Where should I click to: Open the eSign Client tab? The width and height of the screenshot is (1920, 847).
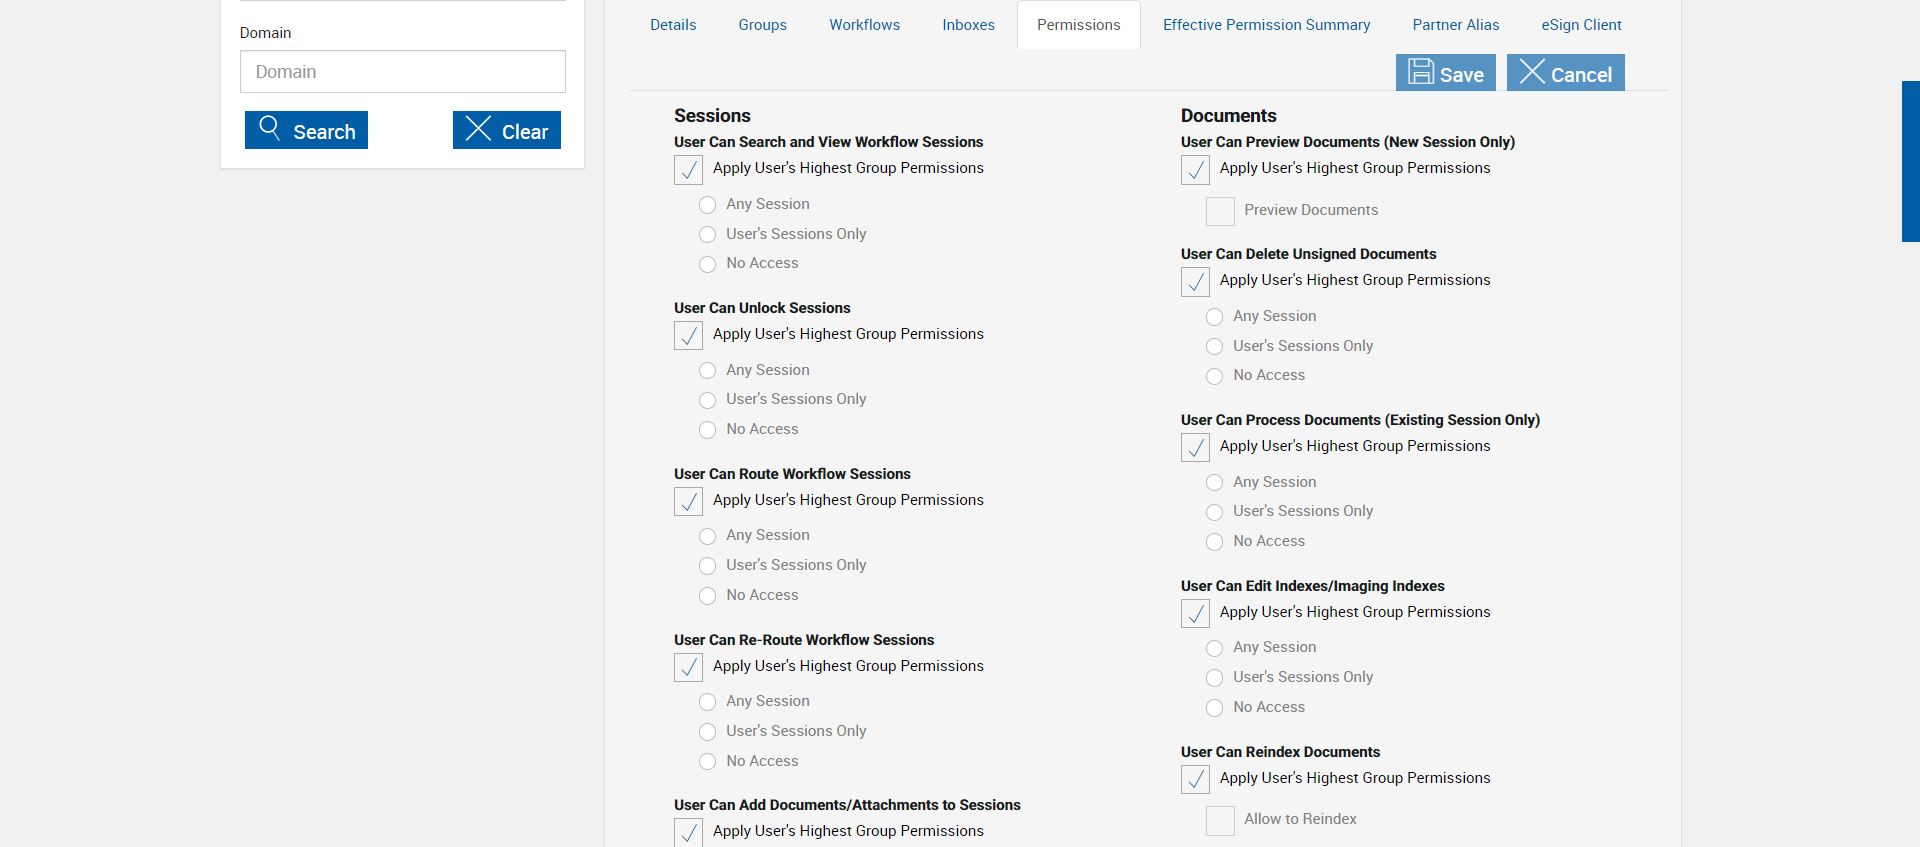point(1581,25)
